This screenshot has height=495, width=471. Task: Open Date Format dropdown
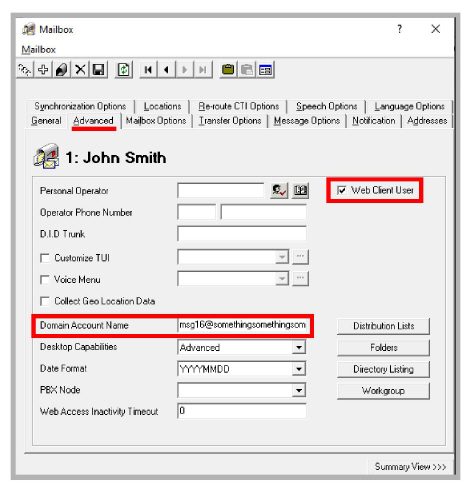click(x=299, y=369)
